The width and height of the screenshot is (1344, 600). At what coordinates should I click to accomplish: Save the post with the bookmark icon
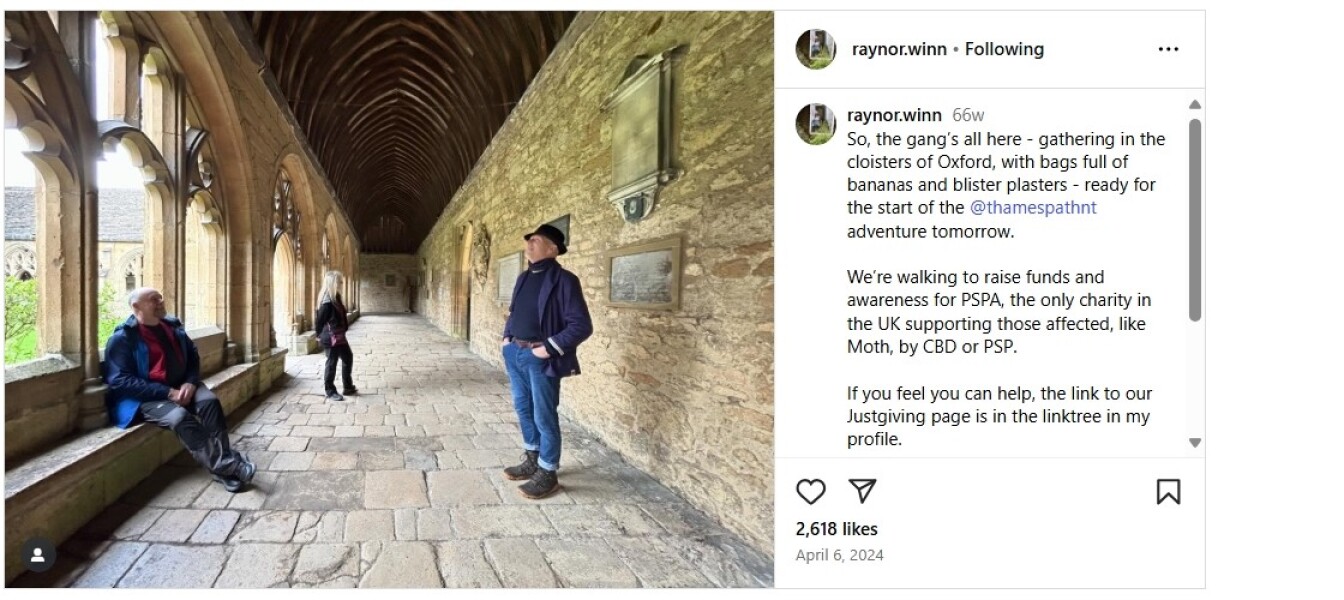pos(1167,491)
